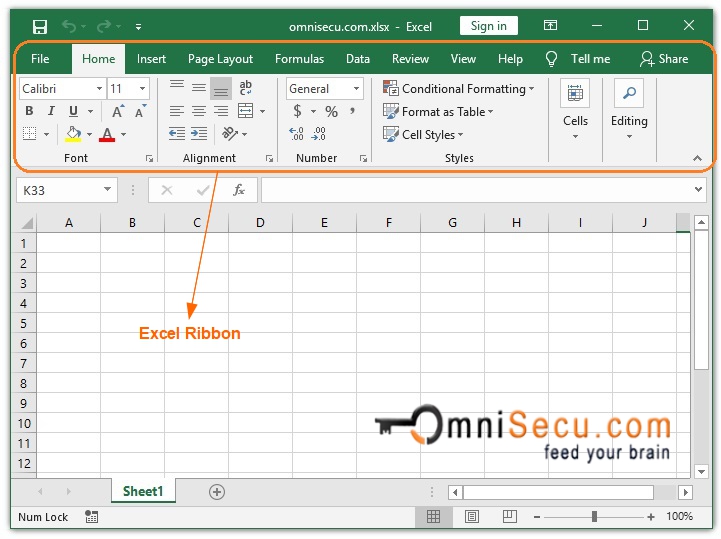Switch to Page Layout view icon
The image size is (721, 539).
pos(472,516)
